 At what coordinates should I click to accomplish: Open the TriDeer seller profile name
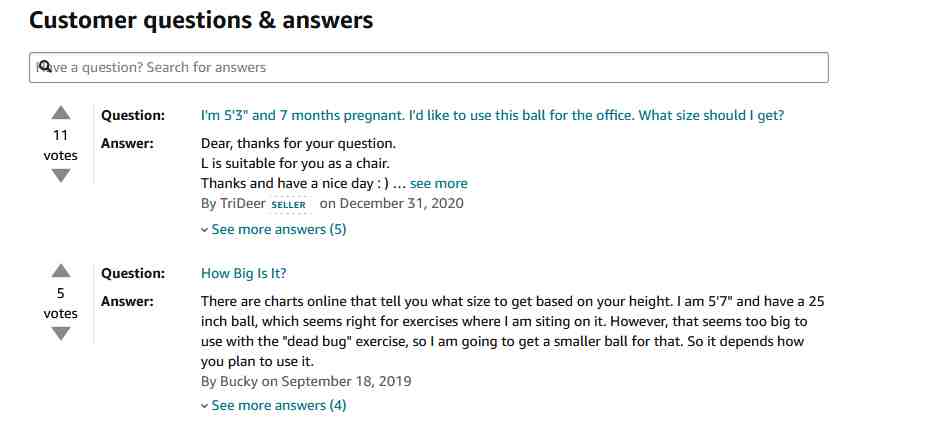243,204
